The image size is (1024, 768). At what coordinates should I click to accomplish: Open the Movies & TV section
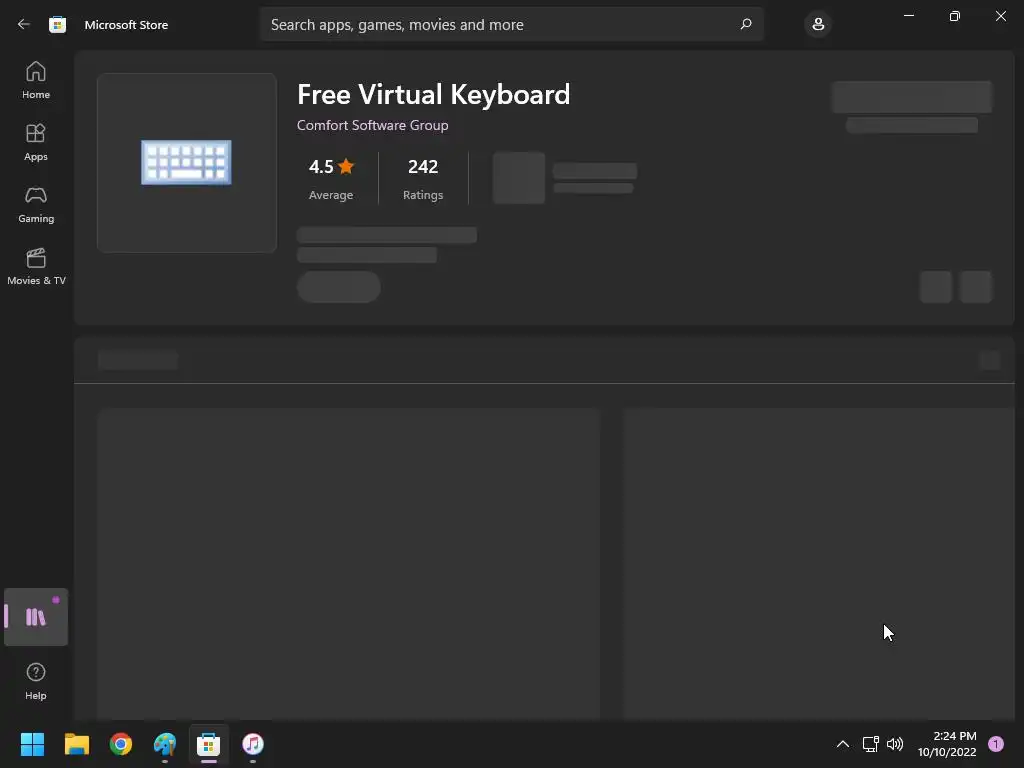click(36, 266)
